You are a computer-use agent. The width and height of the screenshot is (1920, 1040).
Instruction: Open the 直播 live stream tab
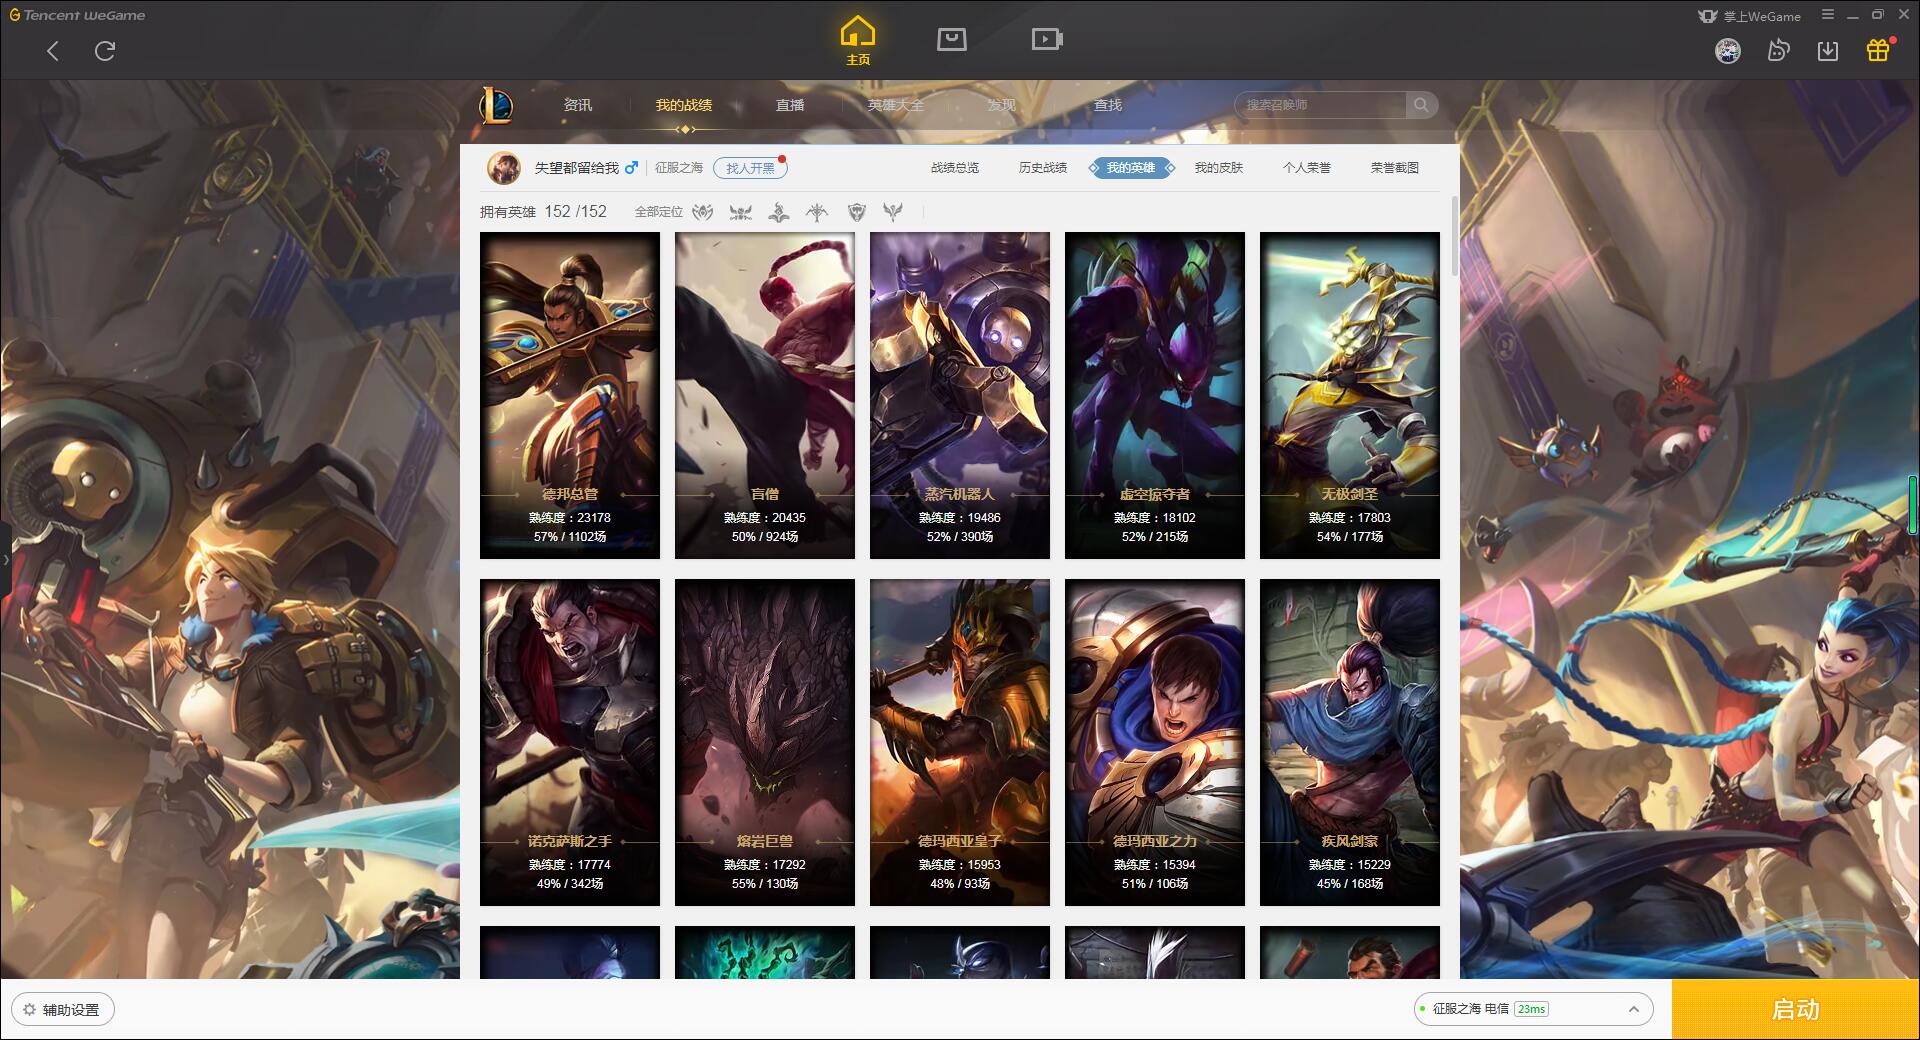coord(790,105)
